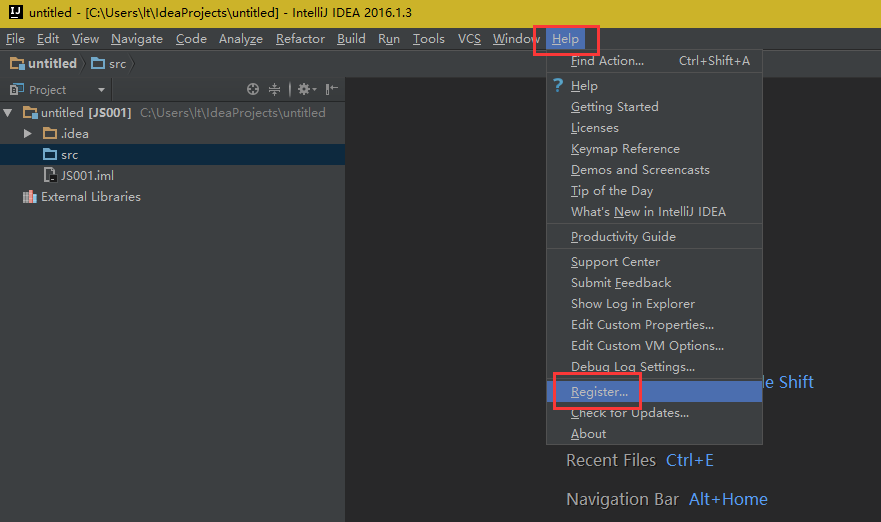Open the Project view dropdown arrow
The image size is (881, 522).
point(101,90)
